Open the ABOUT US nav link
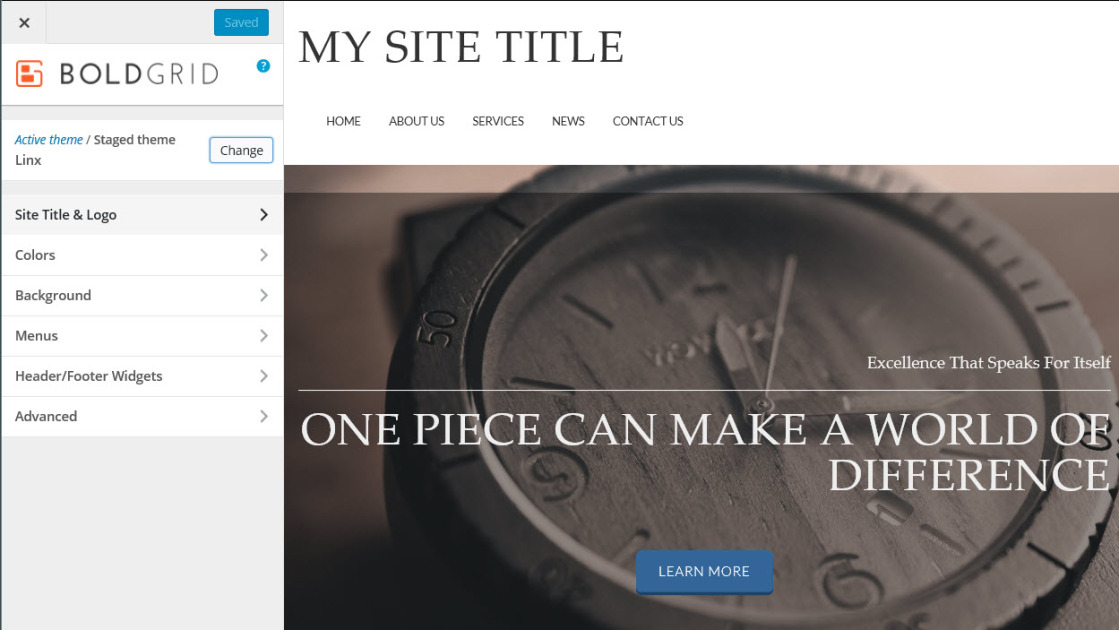The image size is (1119, 630). click(x=417, y=121)
